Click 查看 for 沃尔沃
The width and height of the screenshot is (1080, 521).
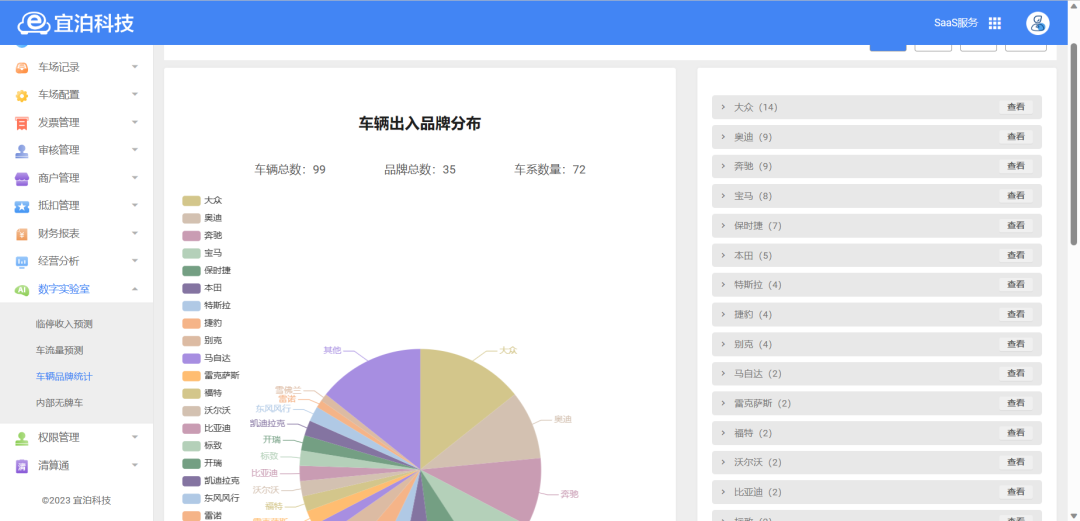coord(1016,462)
